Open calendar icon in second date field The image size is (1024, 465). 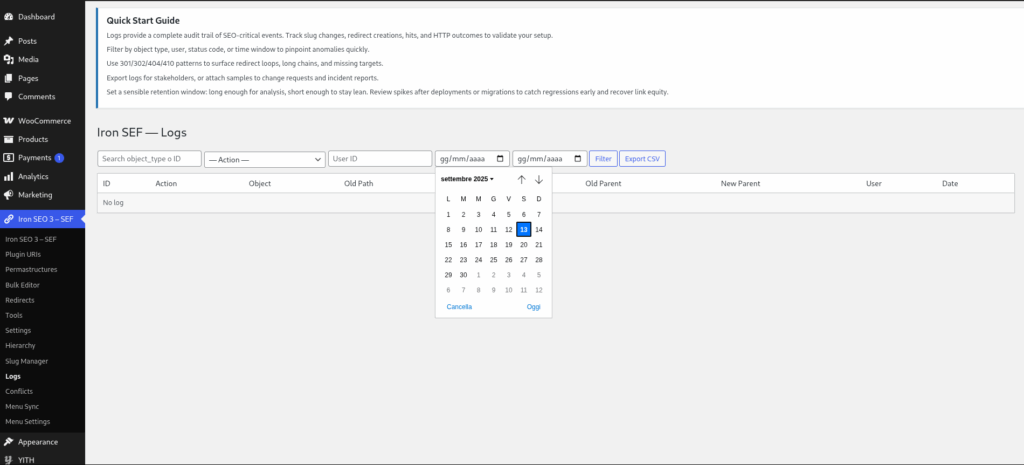coord(577,159)
